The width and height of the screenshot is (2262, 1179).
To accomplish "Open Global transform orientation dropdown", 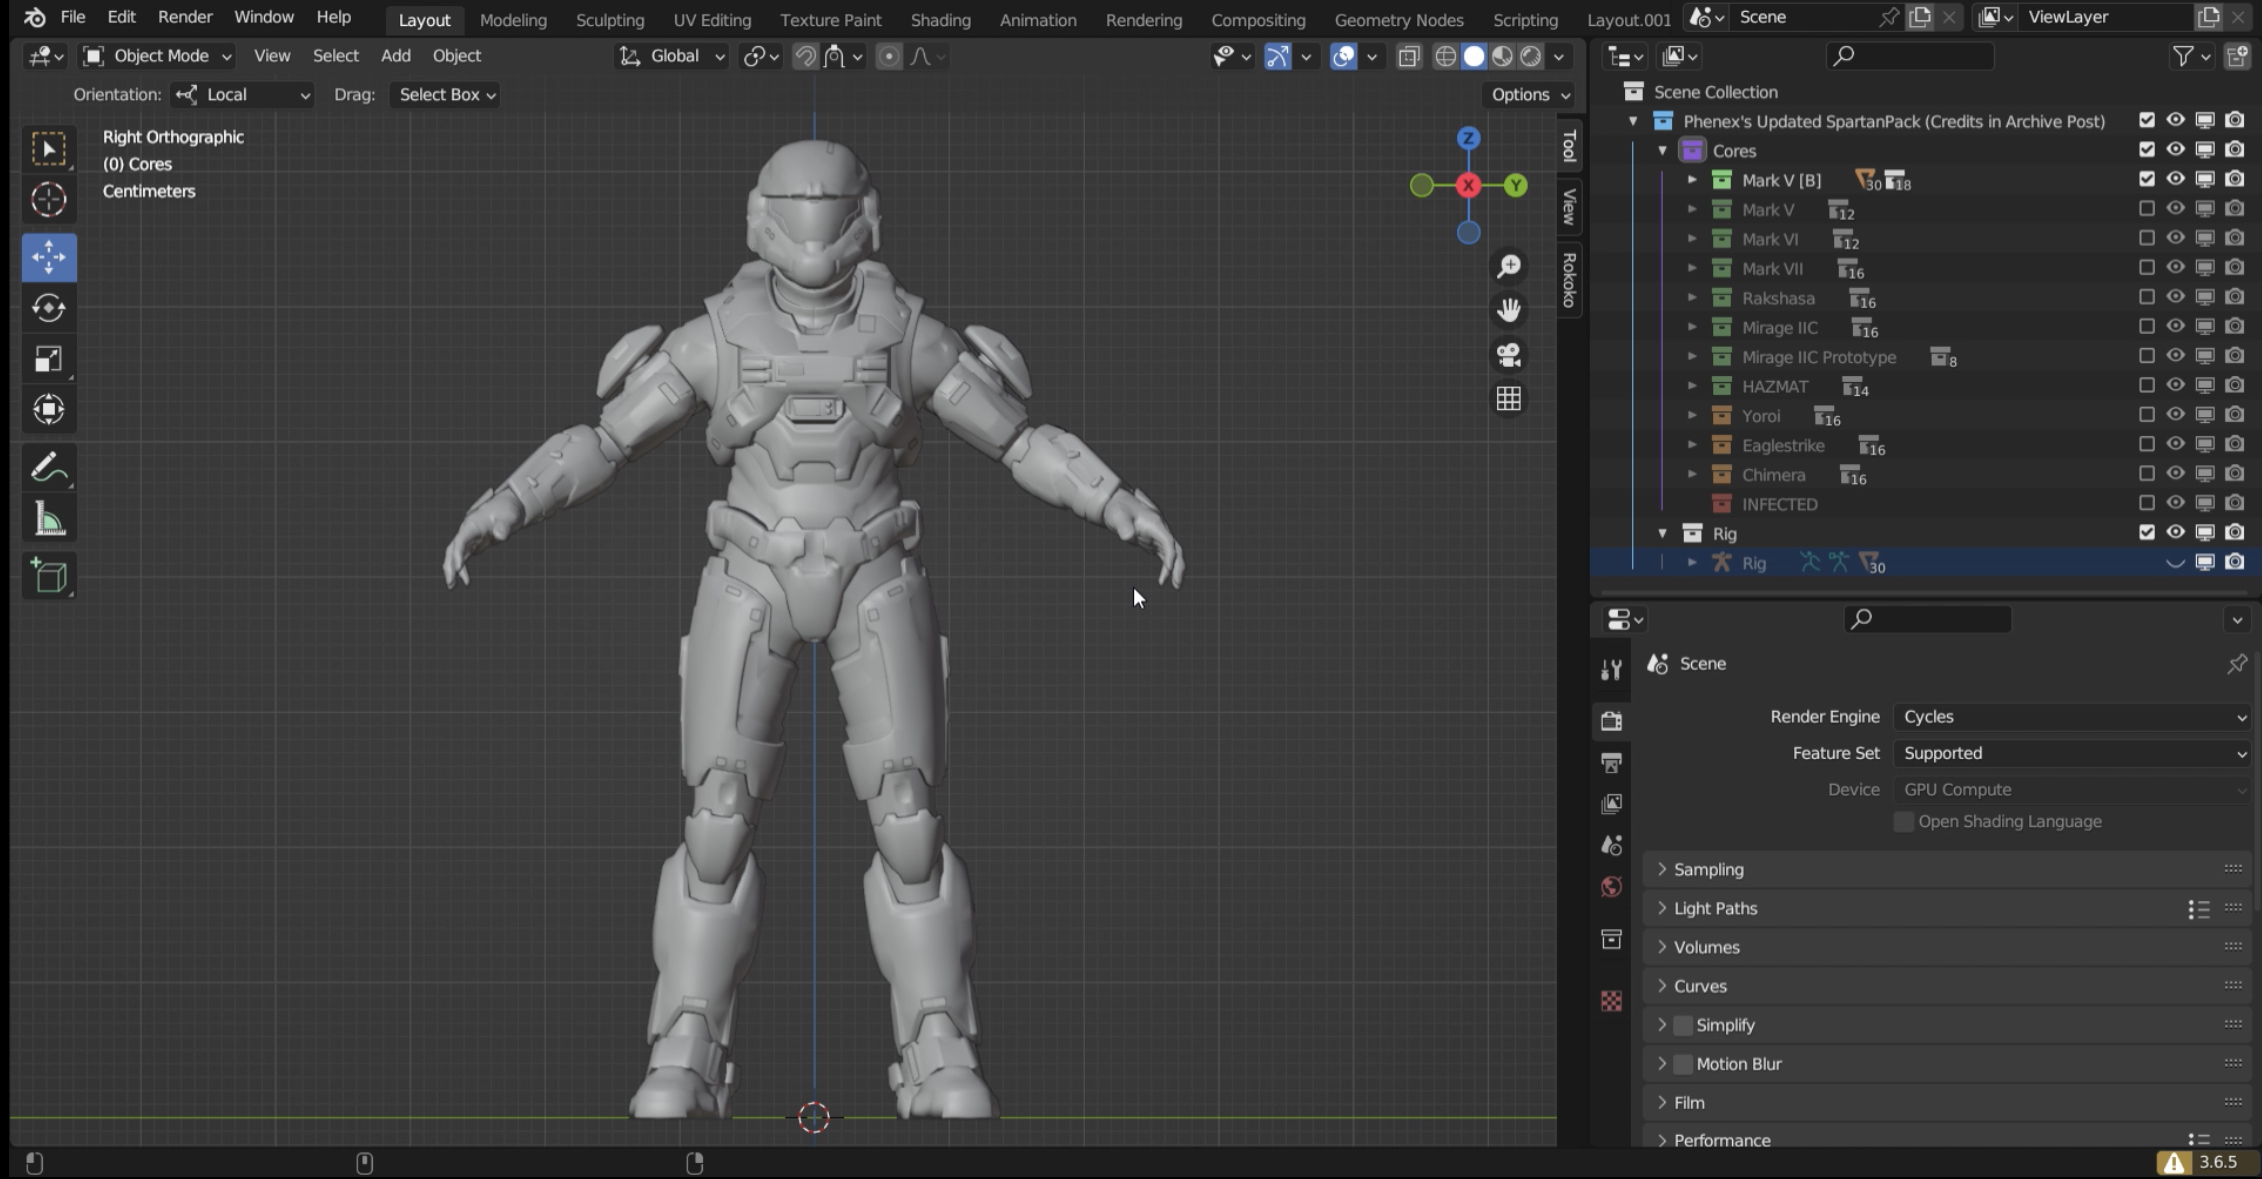I will tap(672, 56).
